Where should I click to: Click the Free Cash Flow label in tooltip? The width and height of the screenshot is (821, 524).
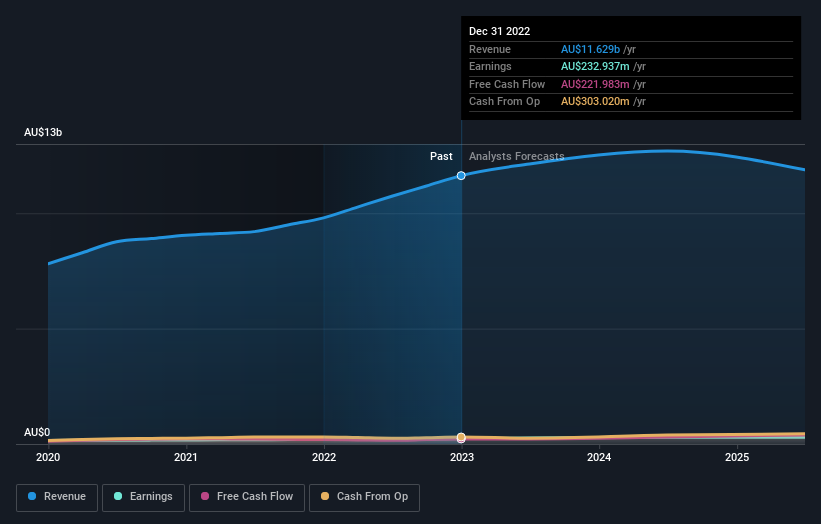click(507, 84)
